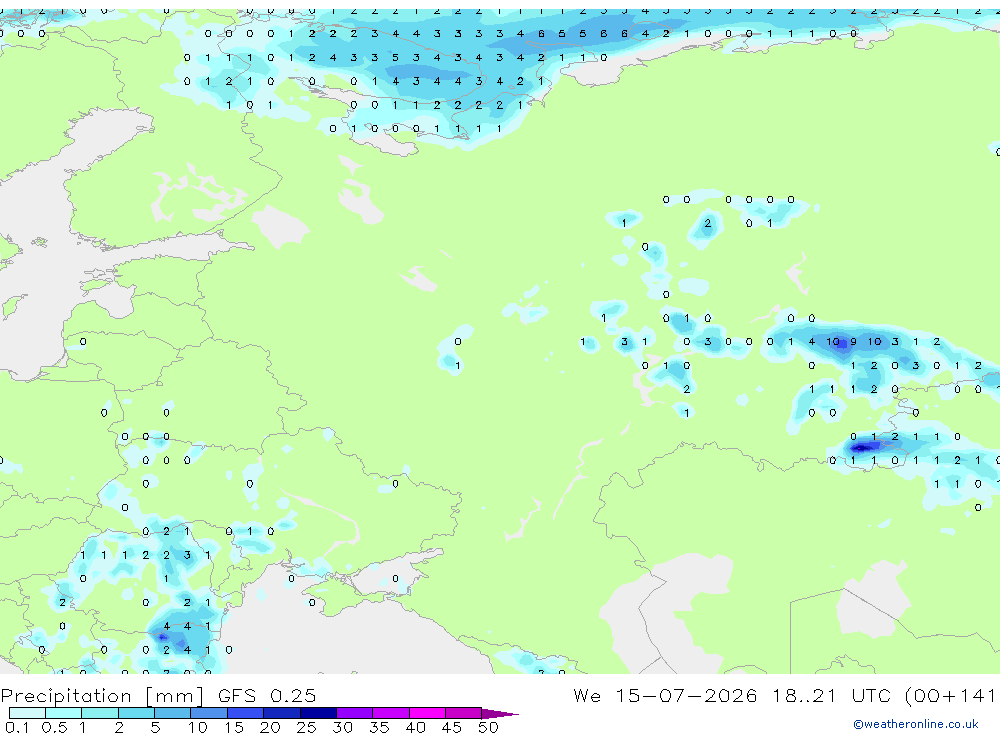This screenshot has width=1000, height=733.
Task: Click the '50' legend scale label
Action: point(488,727)
